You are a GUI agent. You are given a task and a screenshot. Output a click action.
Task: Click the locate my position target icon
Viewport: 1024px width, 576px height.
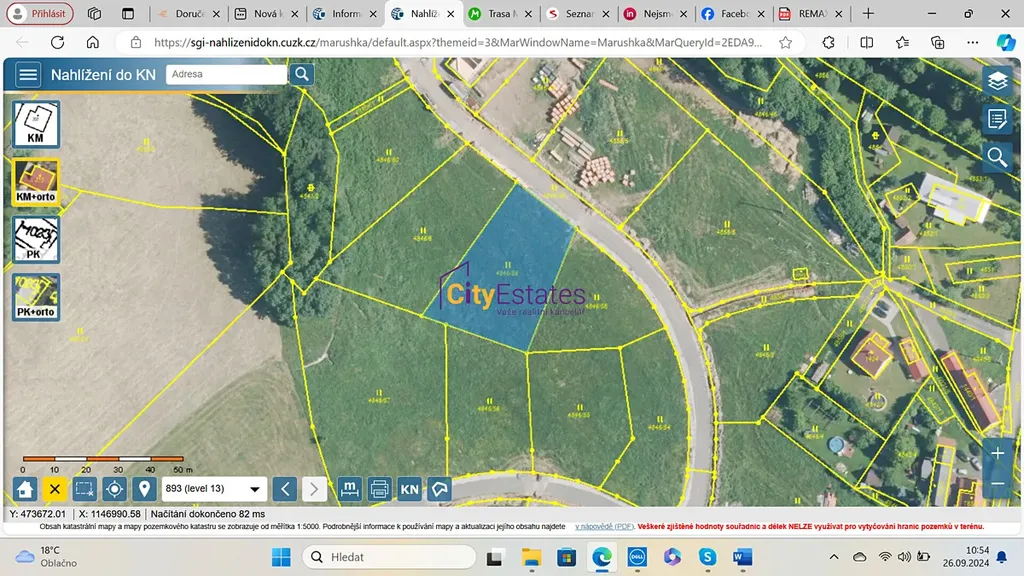[114, 489]
